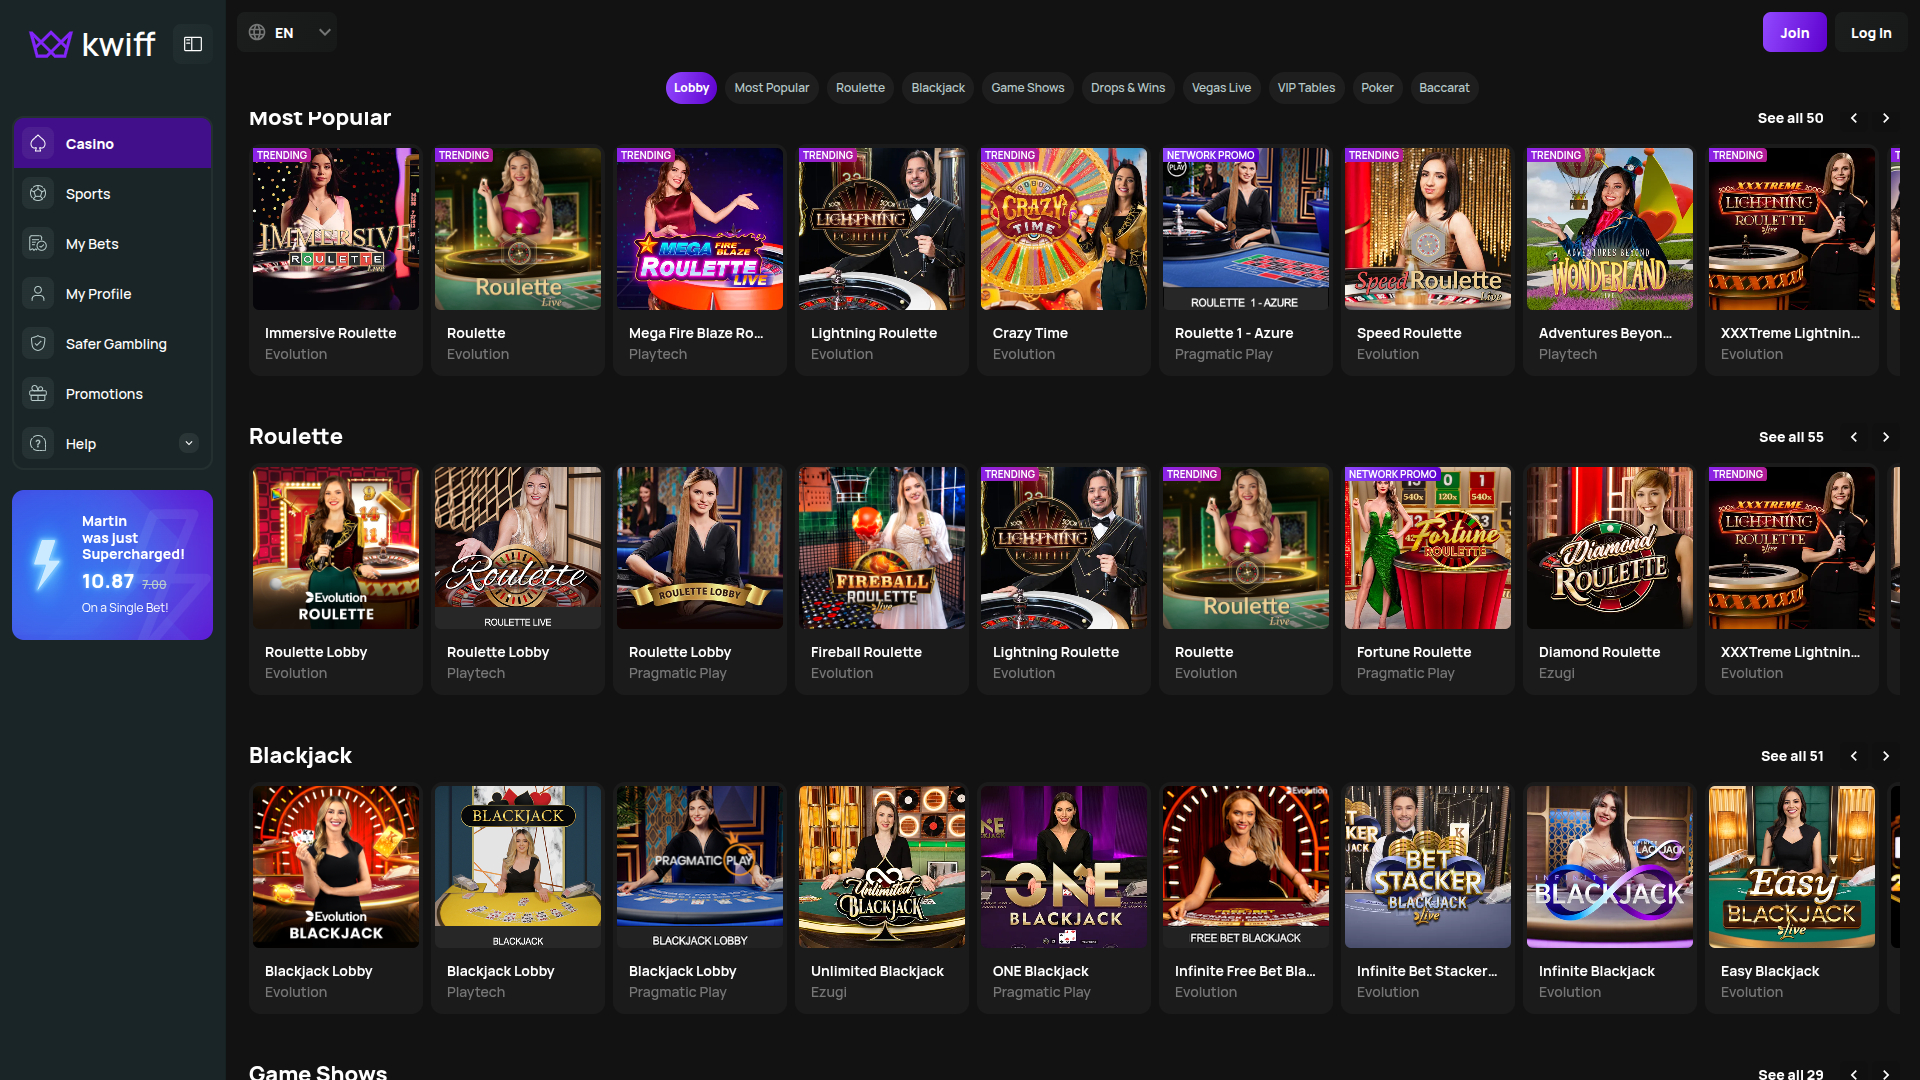Image resolution: width=1920 pixels, height=1080 pixels.
Task: Select the Safer Gambling shield icon
Action: (x=38, y=343)
